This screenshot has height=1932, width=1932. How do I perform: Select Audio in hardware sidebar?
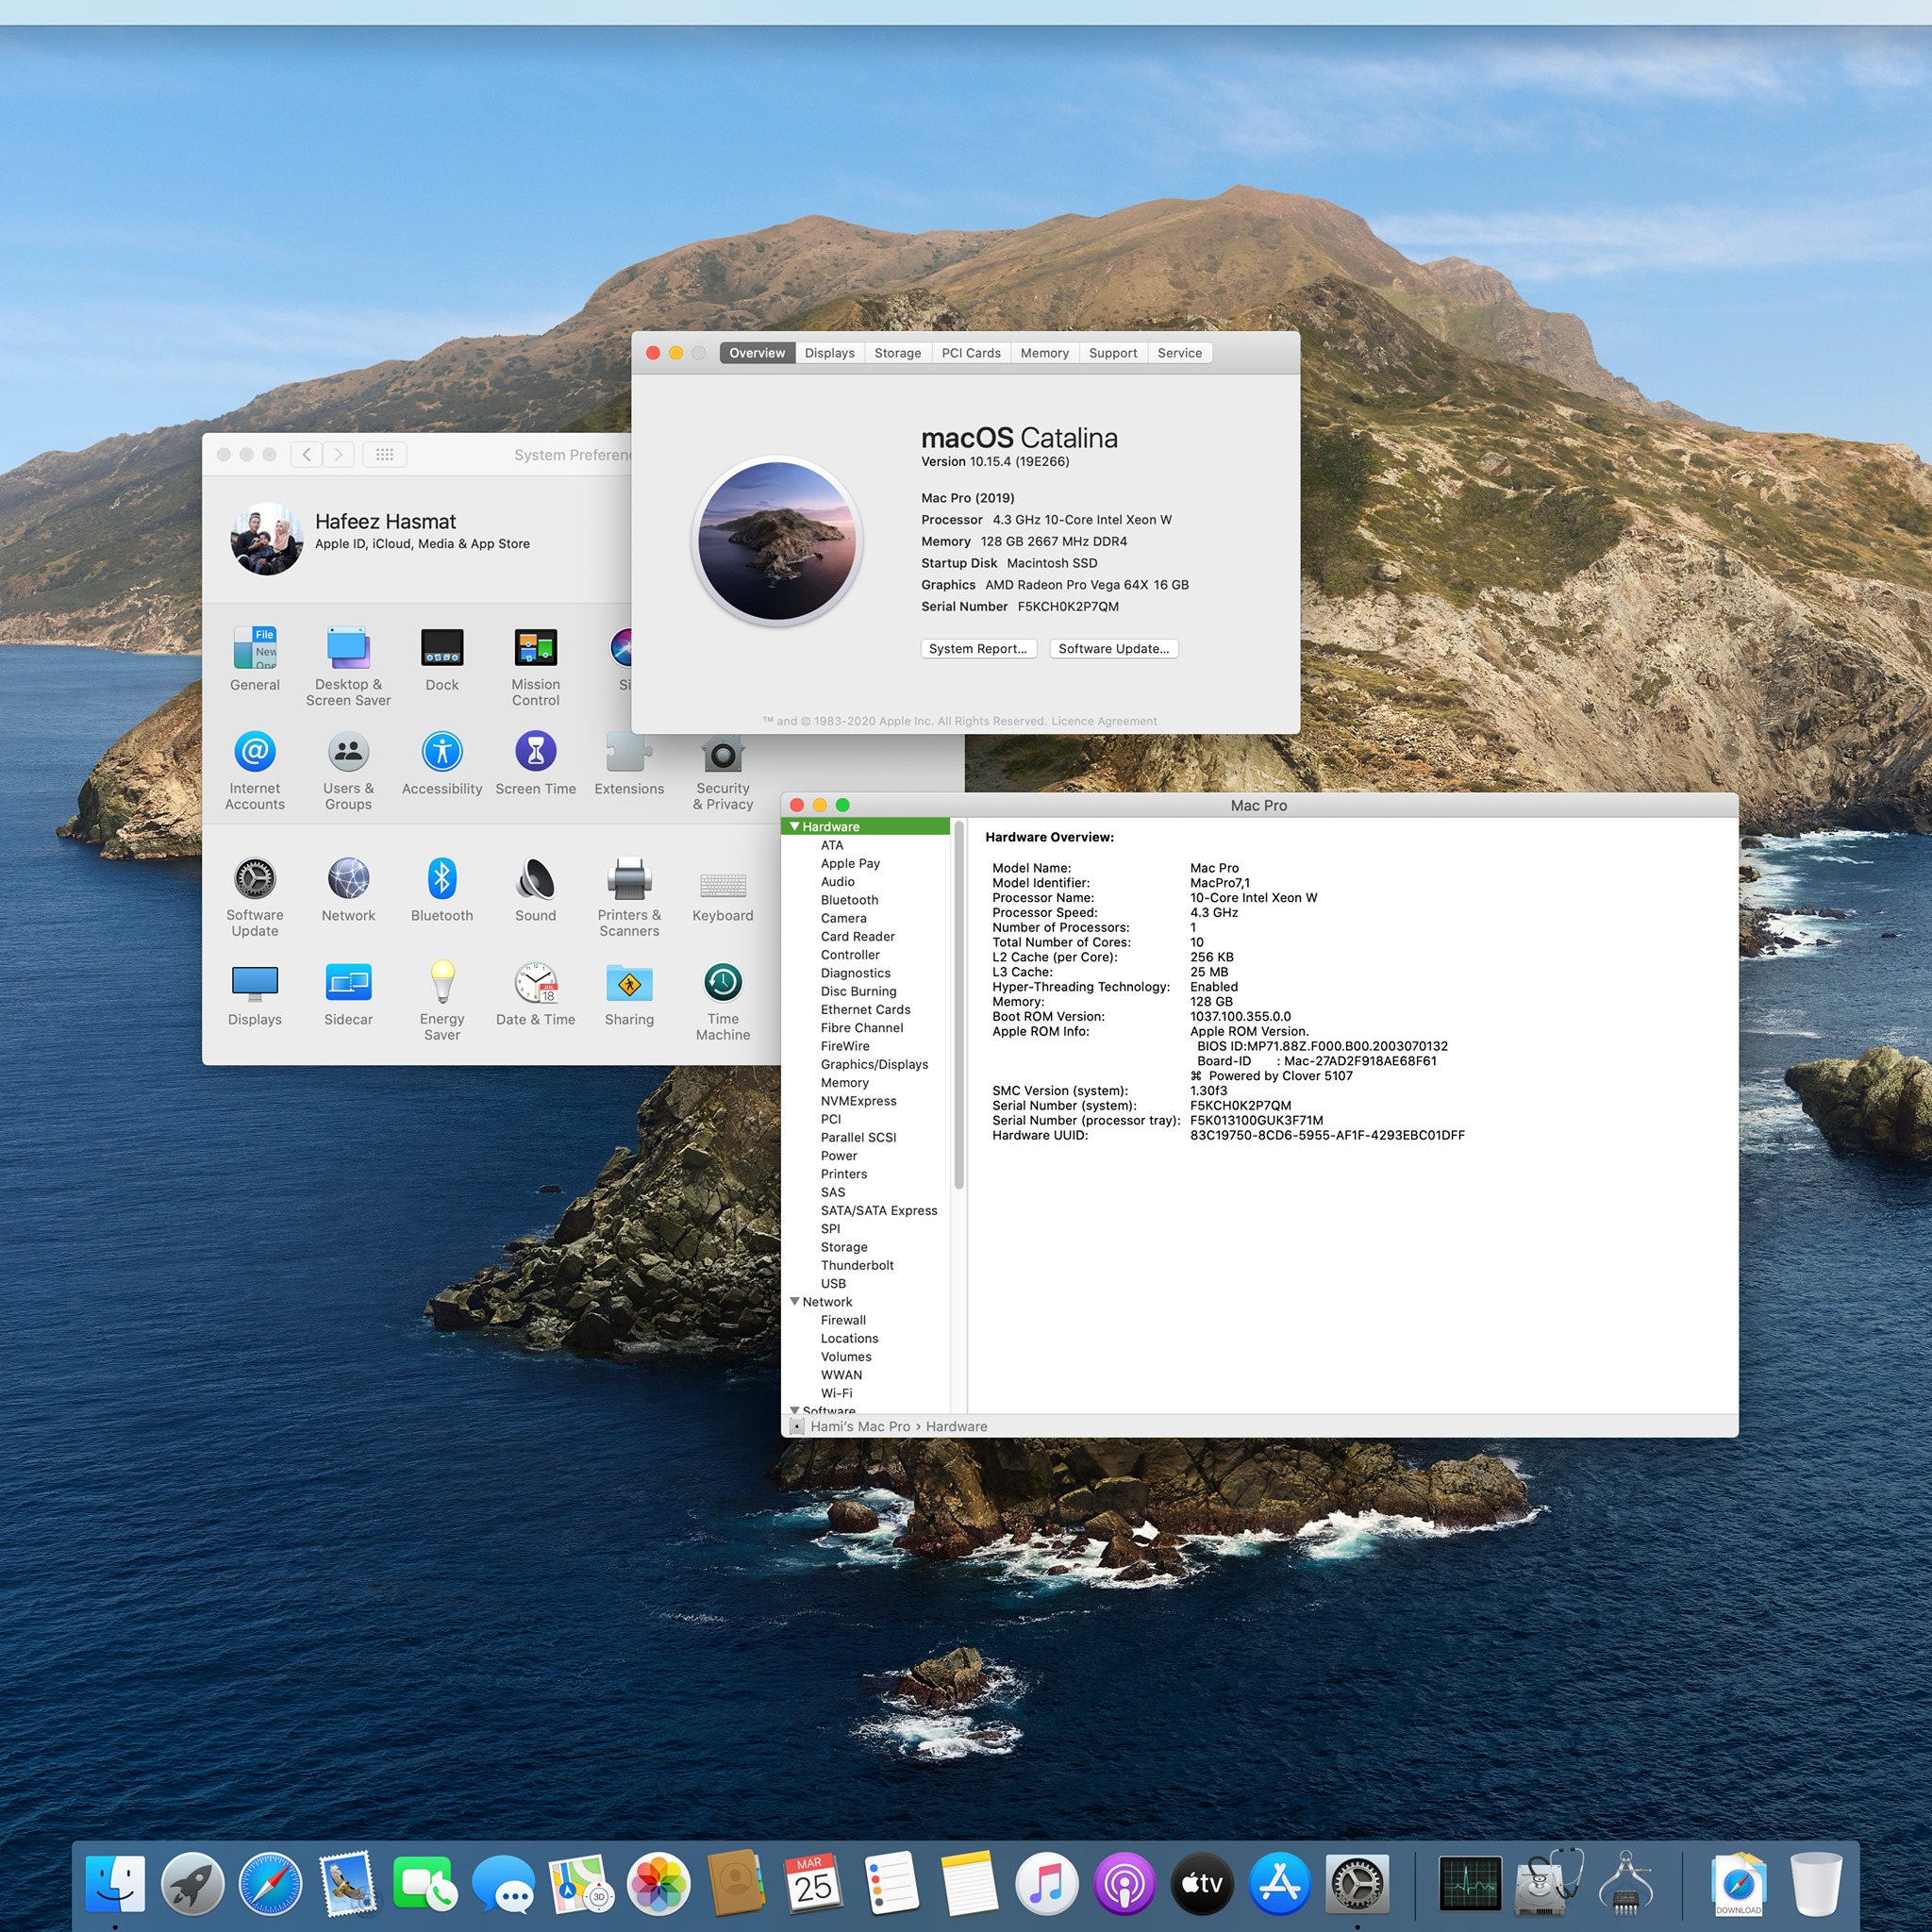pyautogui.click(x=838, y=882)
